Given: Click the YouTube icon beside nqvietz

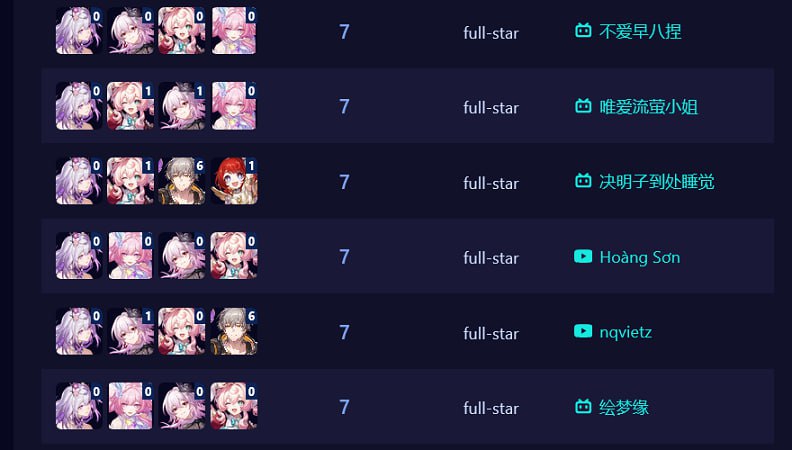Looking at the screenshot, I should (583, 331).
